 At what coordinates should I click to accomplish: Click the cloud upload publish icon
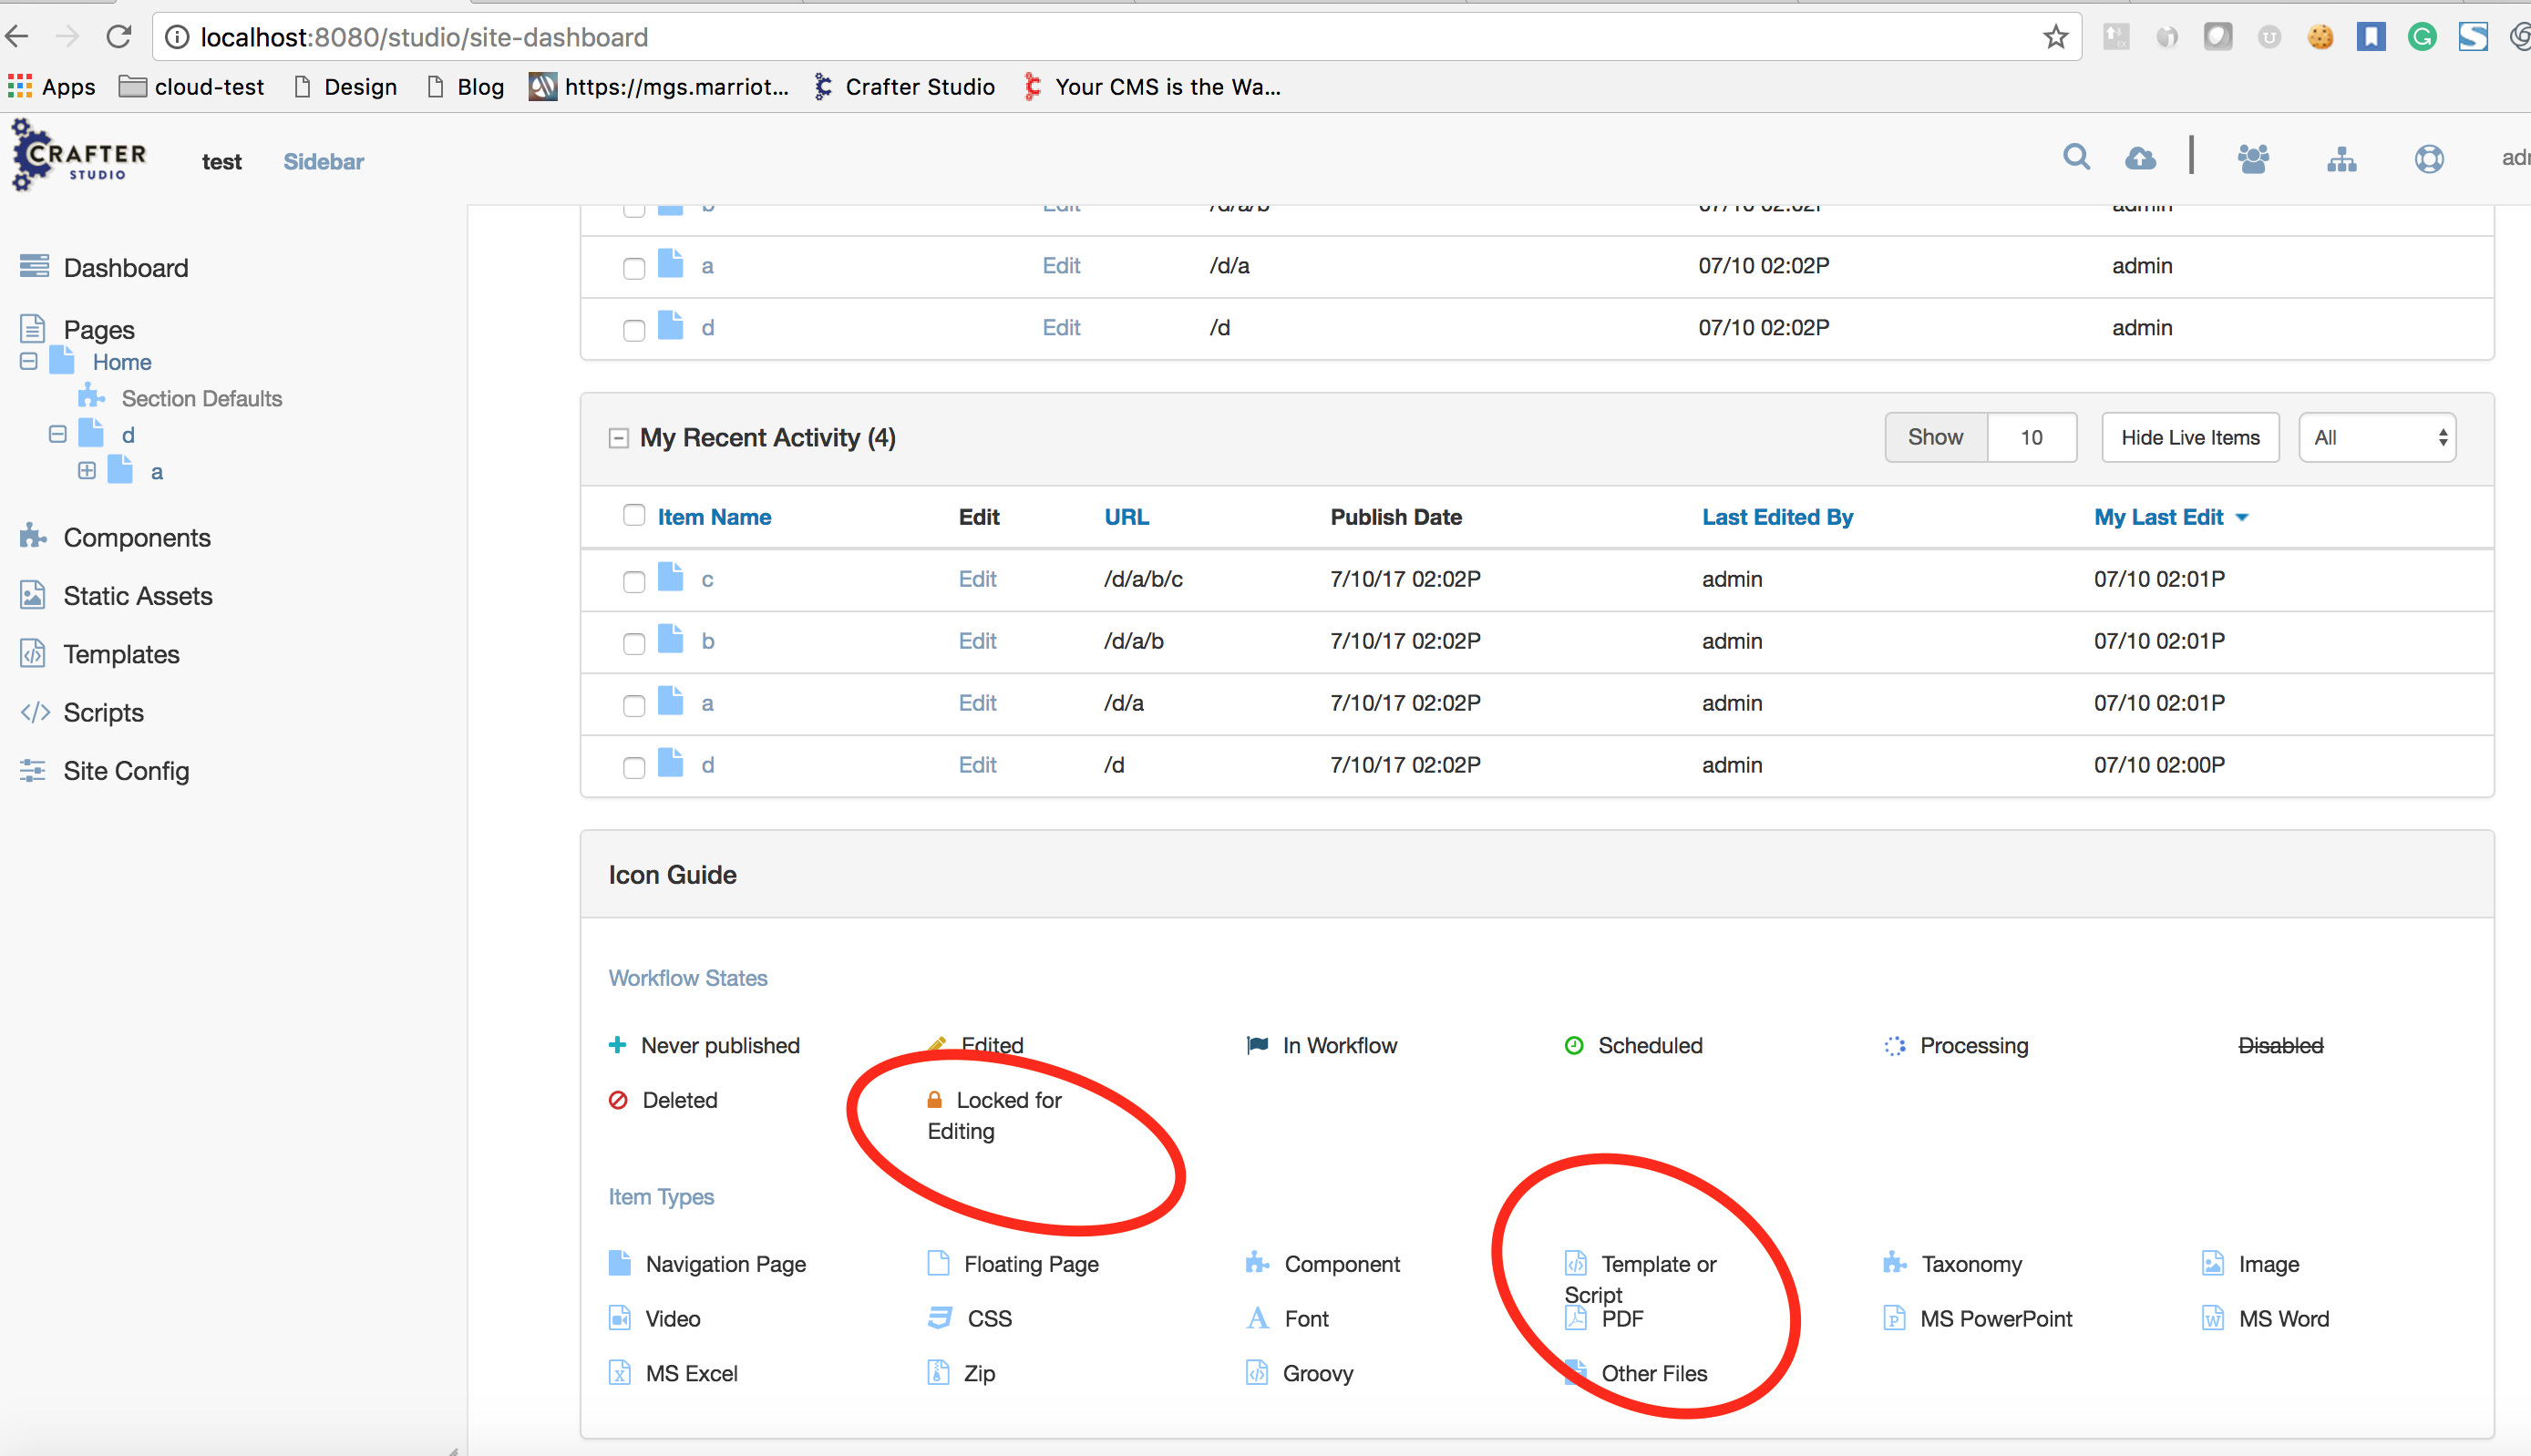(x=2140, y=158)
